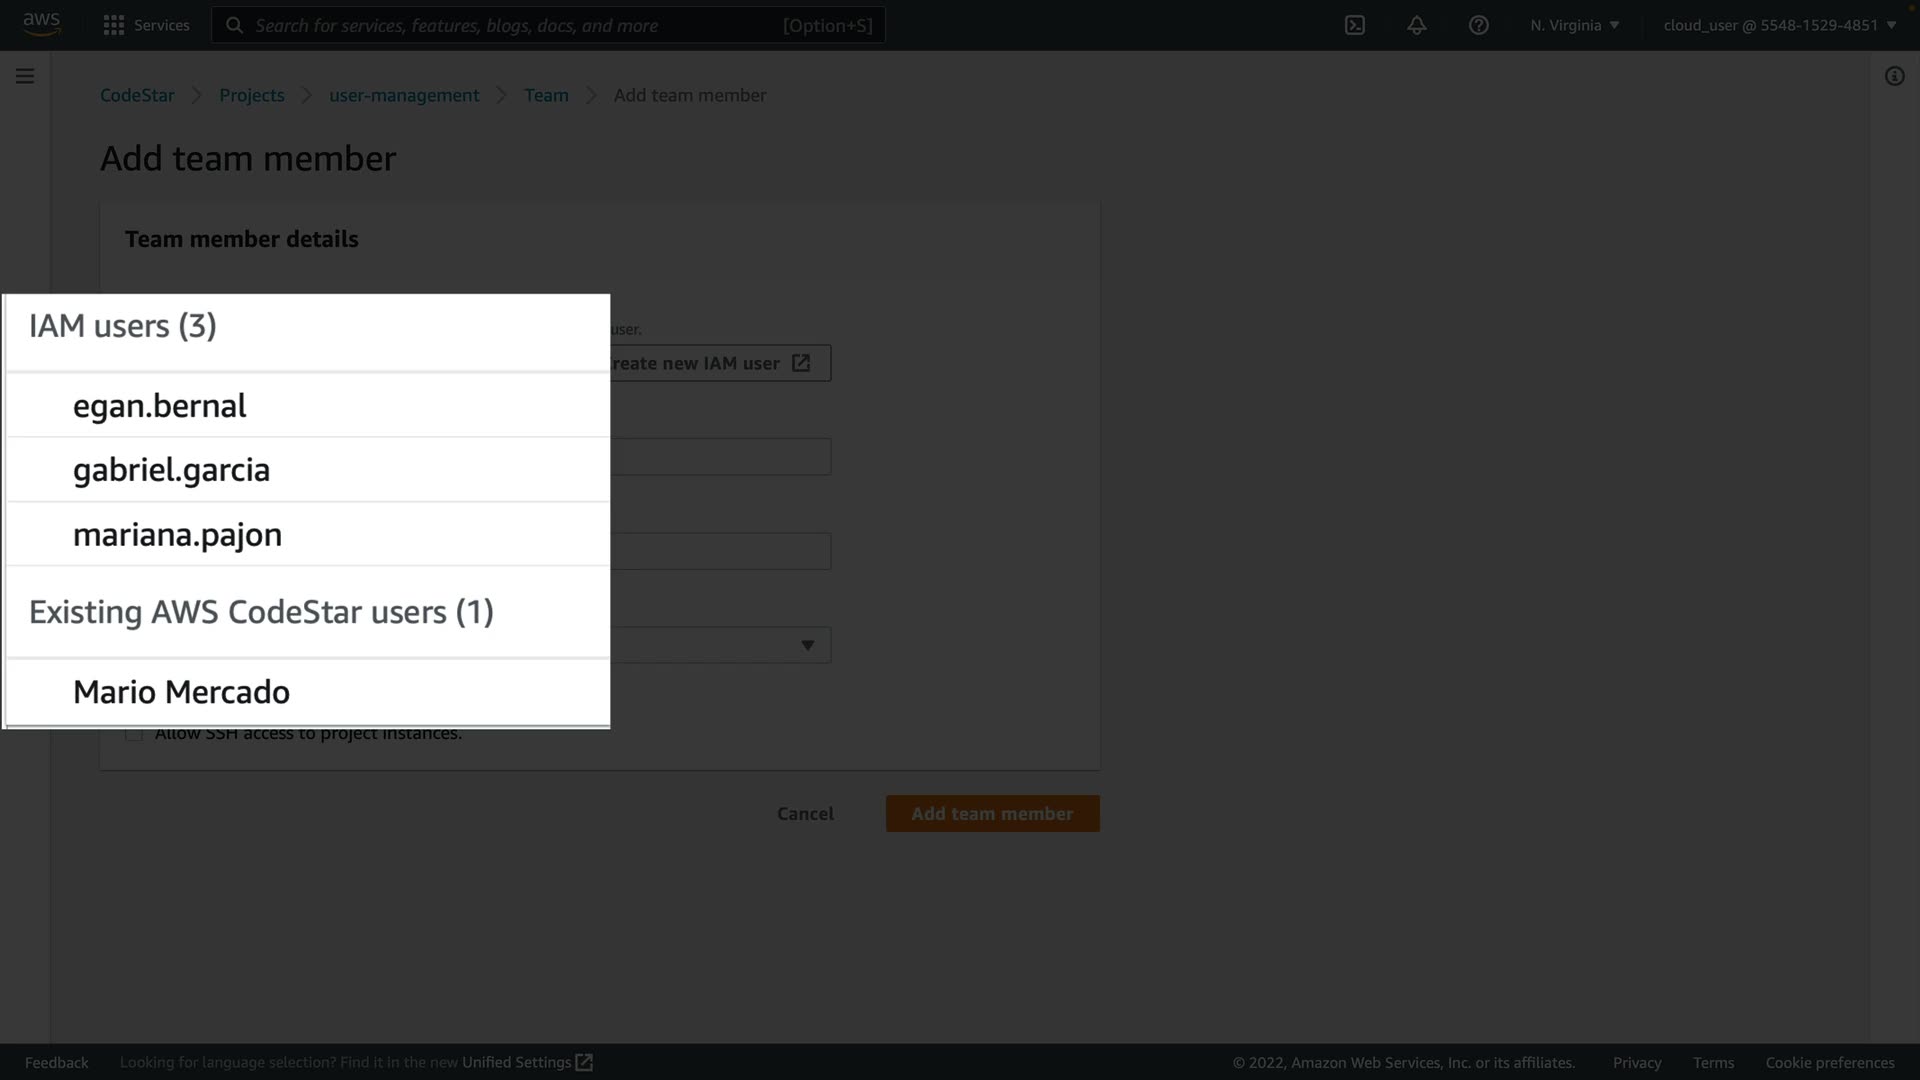This screenshot has width=1920, height=1080.
Task: Toggle Allow SSH access checkbox
Action: click(134, 734)
